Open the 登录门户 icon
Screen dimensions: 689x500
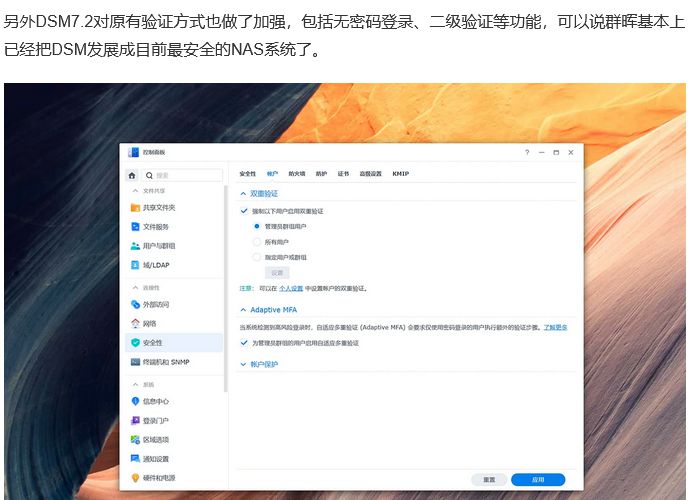(x=135, y=420)
